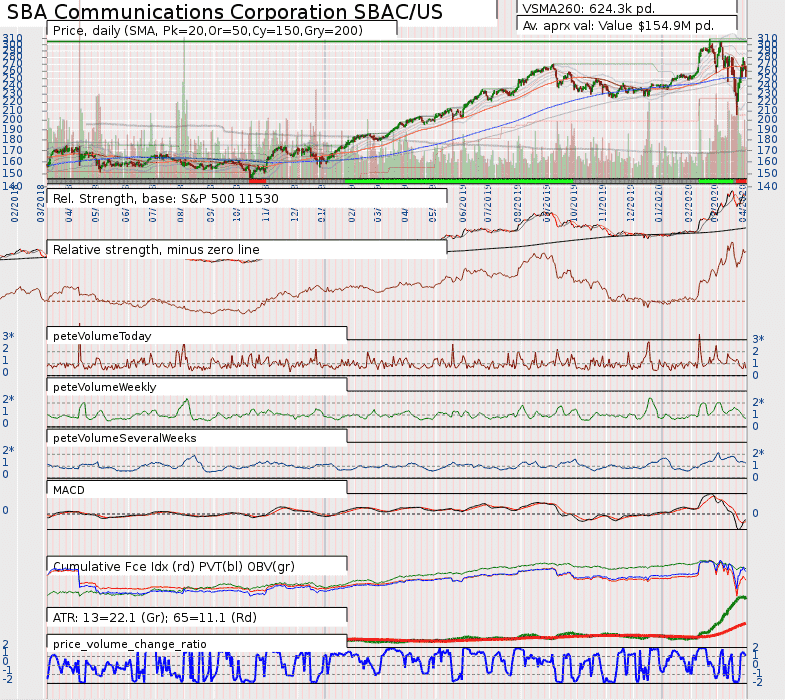Viewport: 785px width, 700px height.
Task: Click the 01/2020 date axis label
Action: click(660, 204)
